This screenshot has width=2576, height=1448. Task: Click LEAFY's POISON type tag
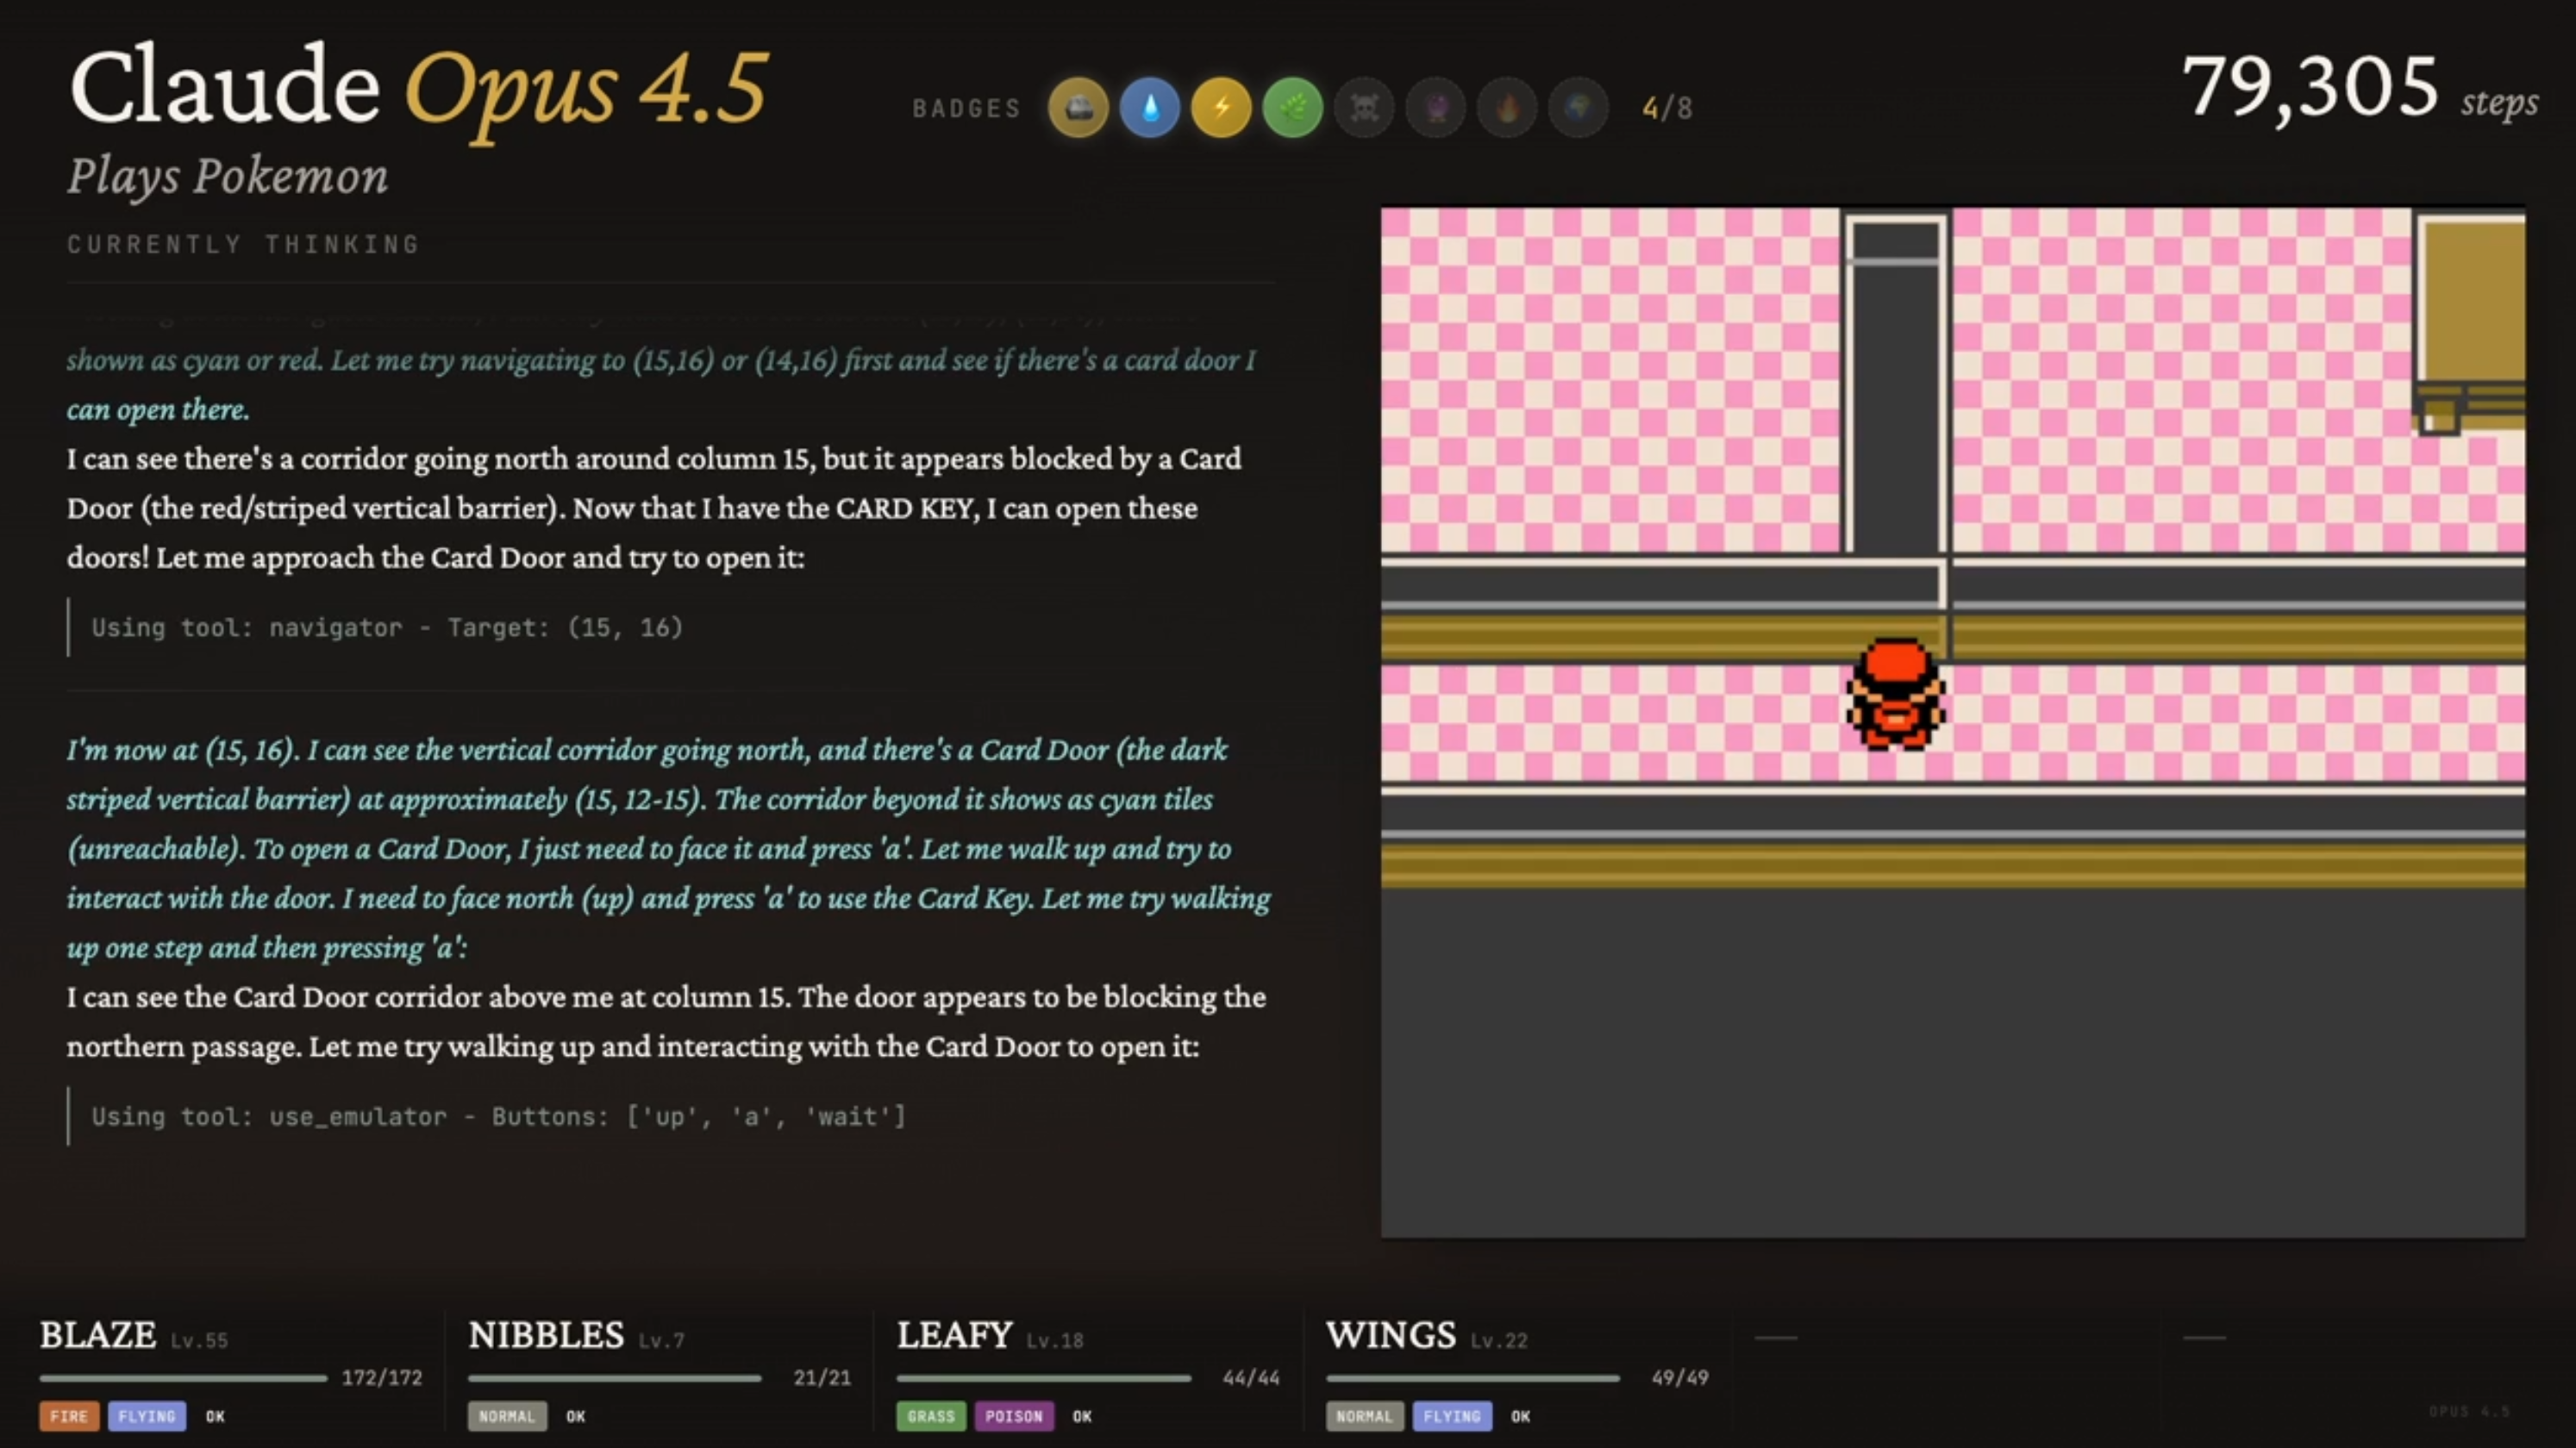click(1013, 1416)
